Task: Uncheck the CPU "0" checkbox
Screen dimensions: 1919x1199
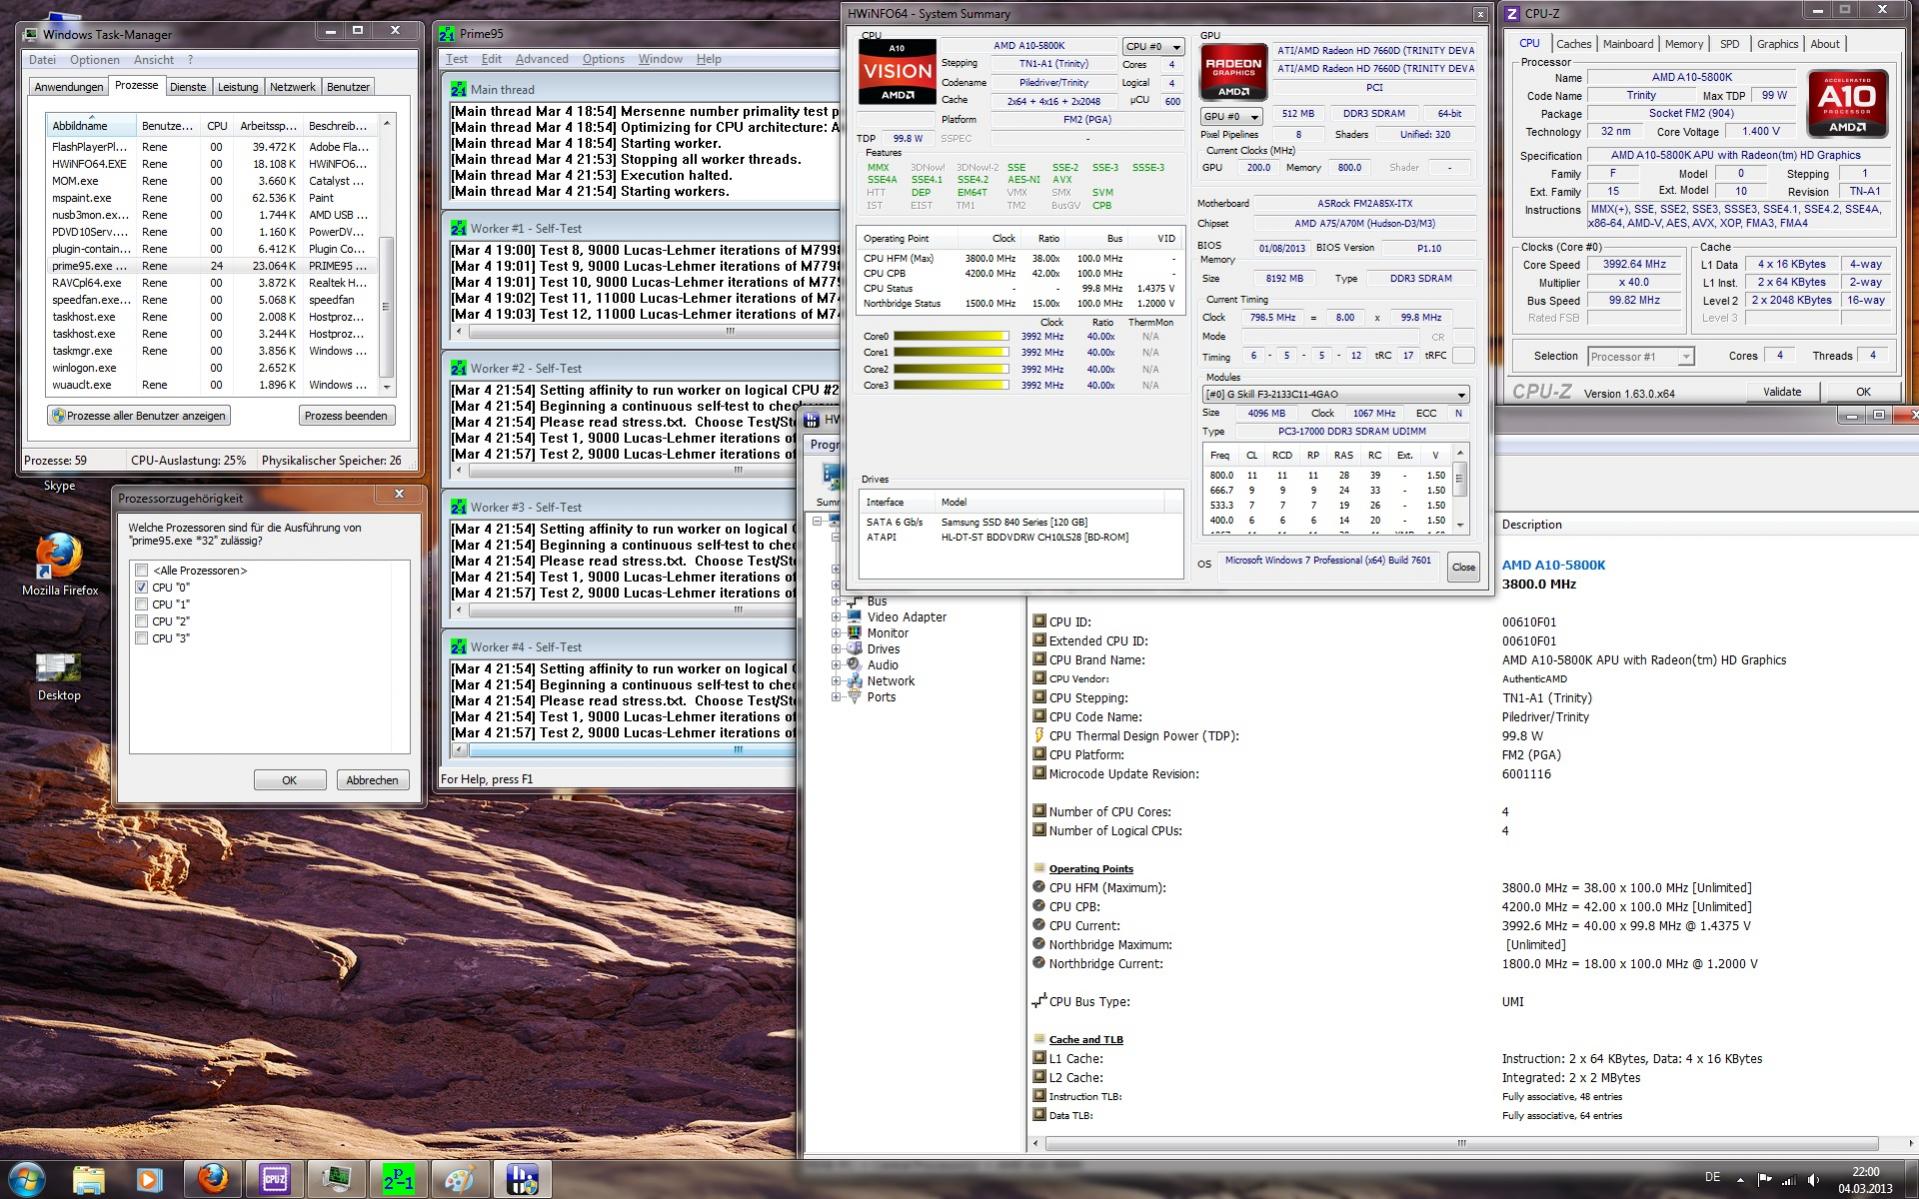Action: click(142, 587)
